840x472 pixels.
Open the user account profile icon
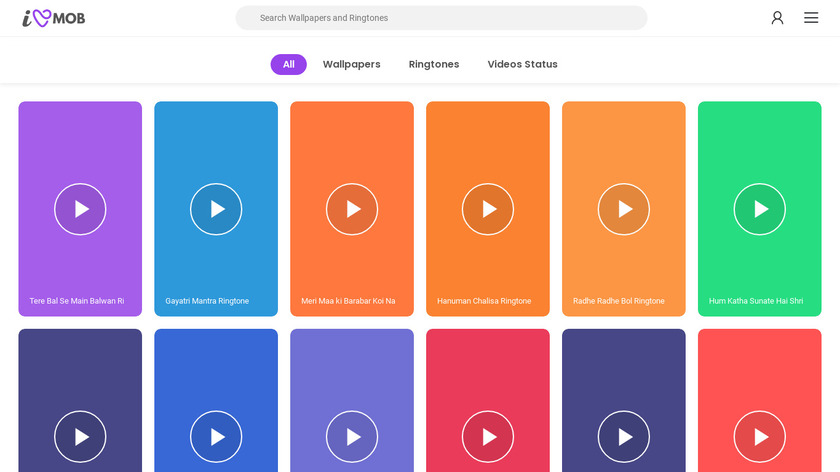[777, 18]
